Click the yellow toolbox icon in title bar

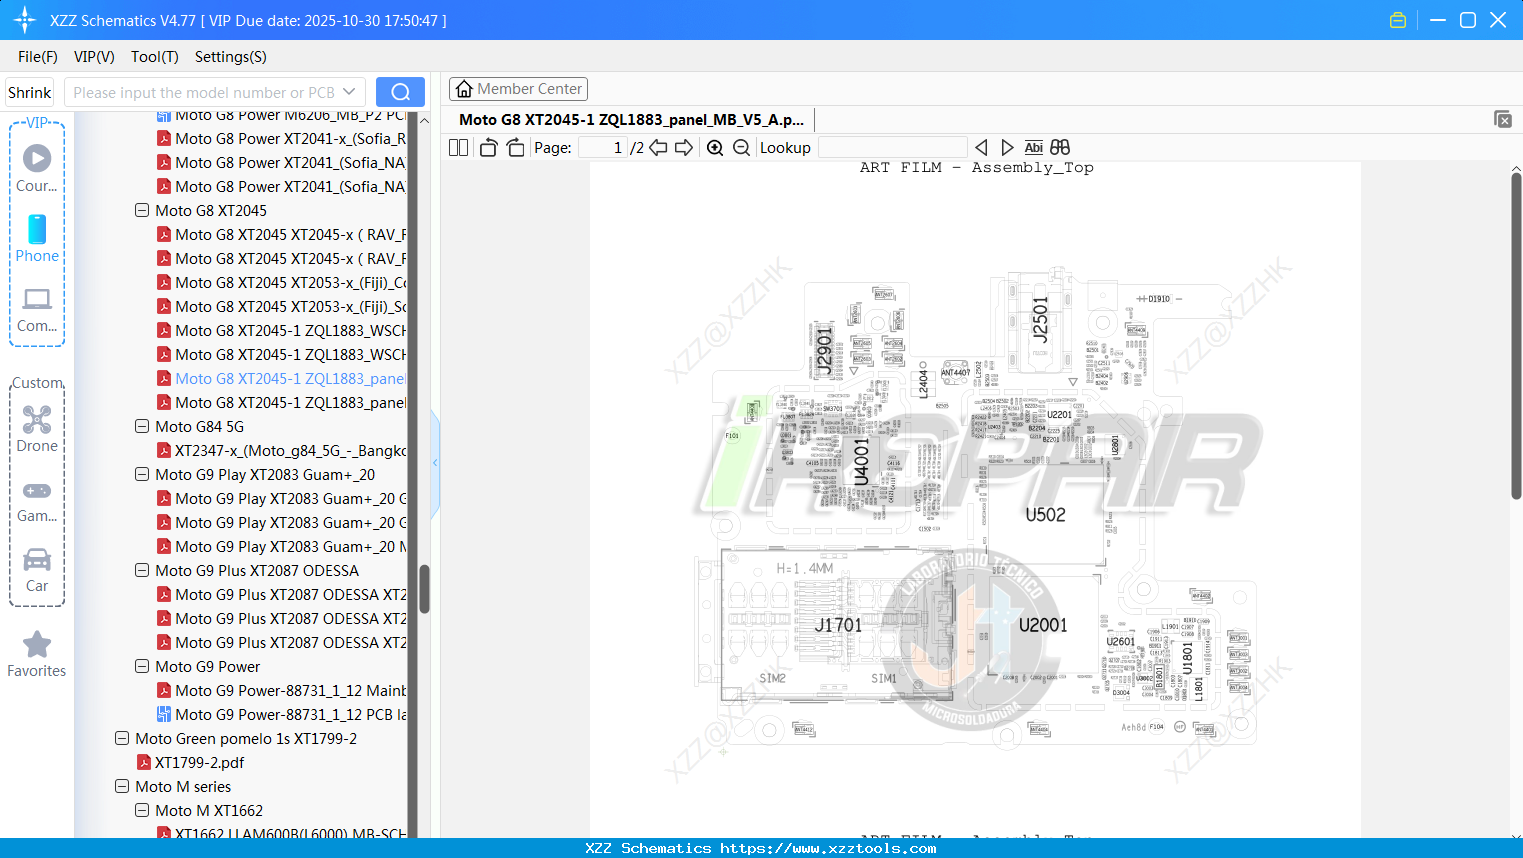(1398, 20)
